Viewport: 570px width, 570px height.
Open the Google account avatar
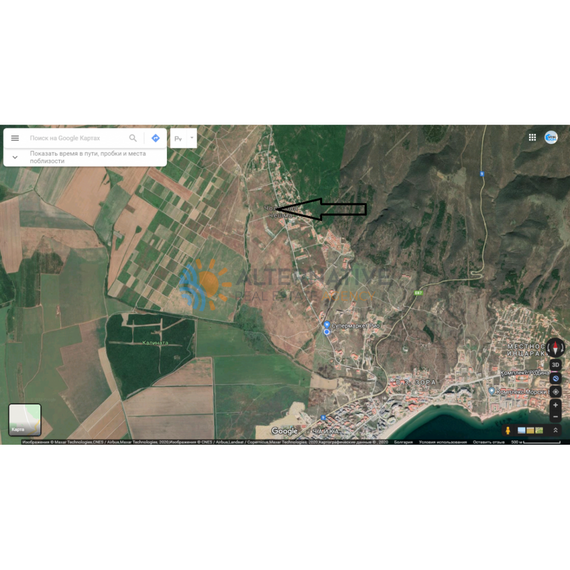(x=551, y=137)
